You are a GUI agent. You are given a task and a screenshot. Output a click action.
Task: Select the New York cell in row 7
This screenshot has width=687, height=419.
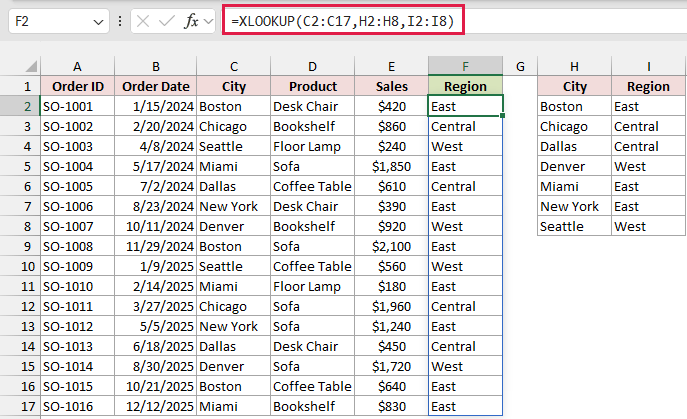pyautogui.click(x=234, y=206)
